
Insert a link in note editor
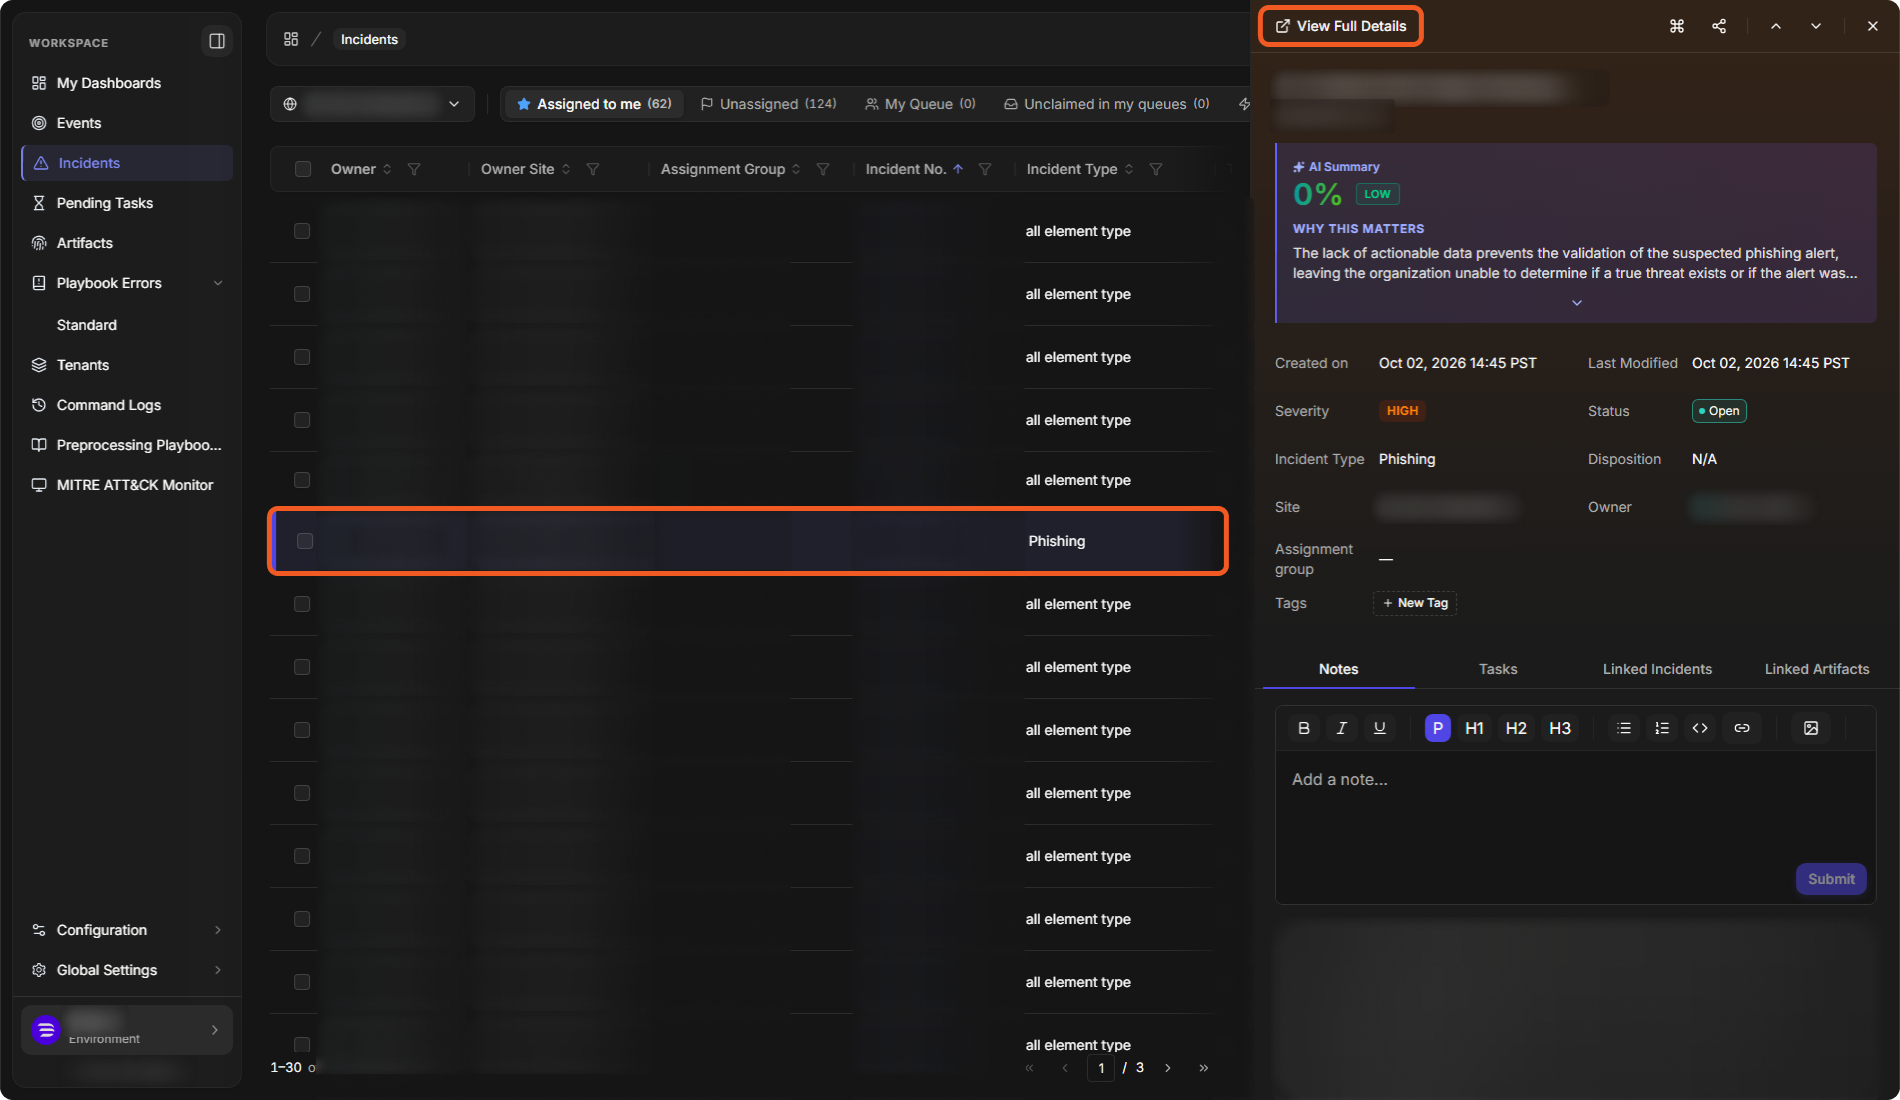1742,728
